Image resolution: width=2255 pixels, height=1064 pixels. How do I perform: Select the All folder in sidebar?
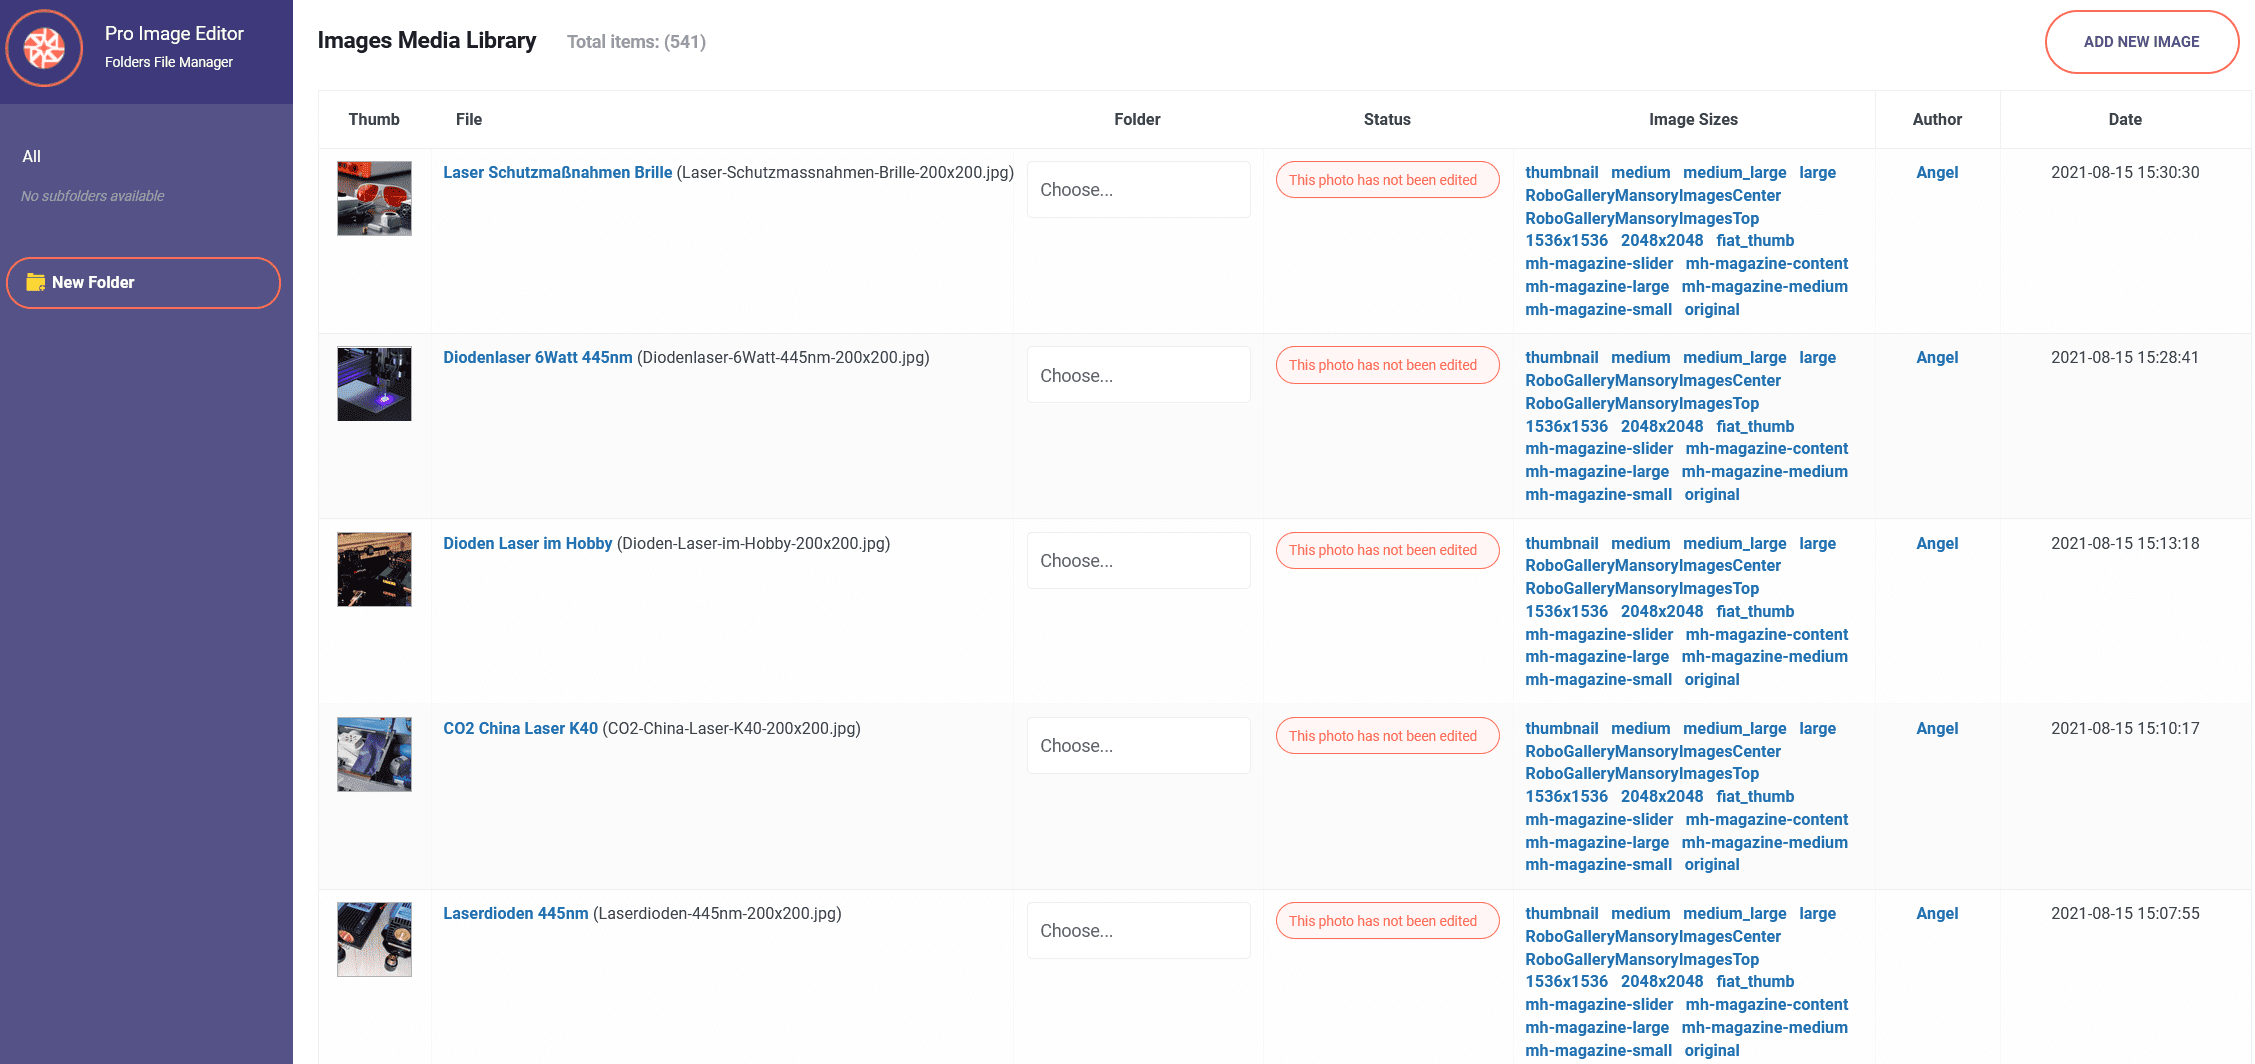tap(32, 156)
